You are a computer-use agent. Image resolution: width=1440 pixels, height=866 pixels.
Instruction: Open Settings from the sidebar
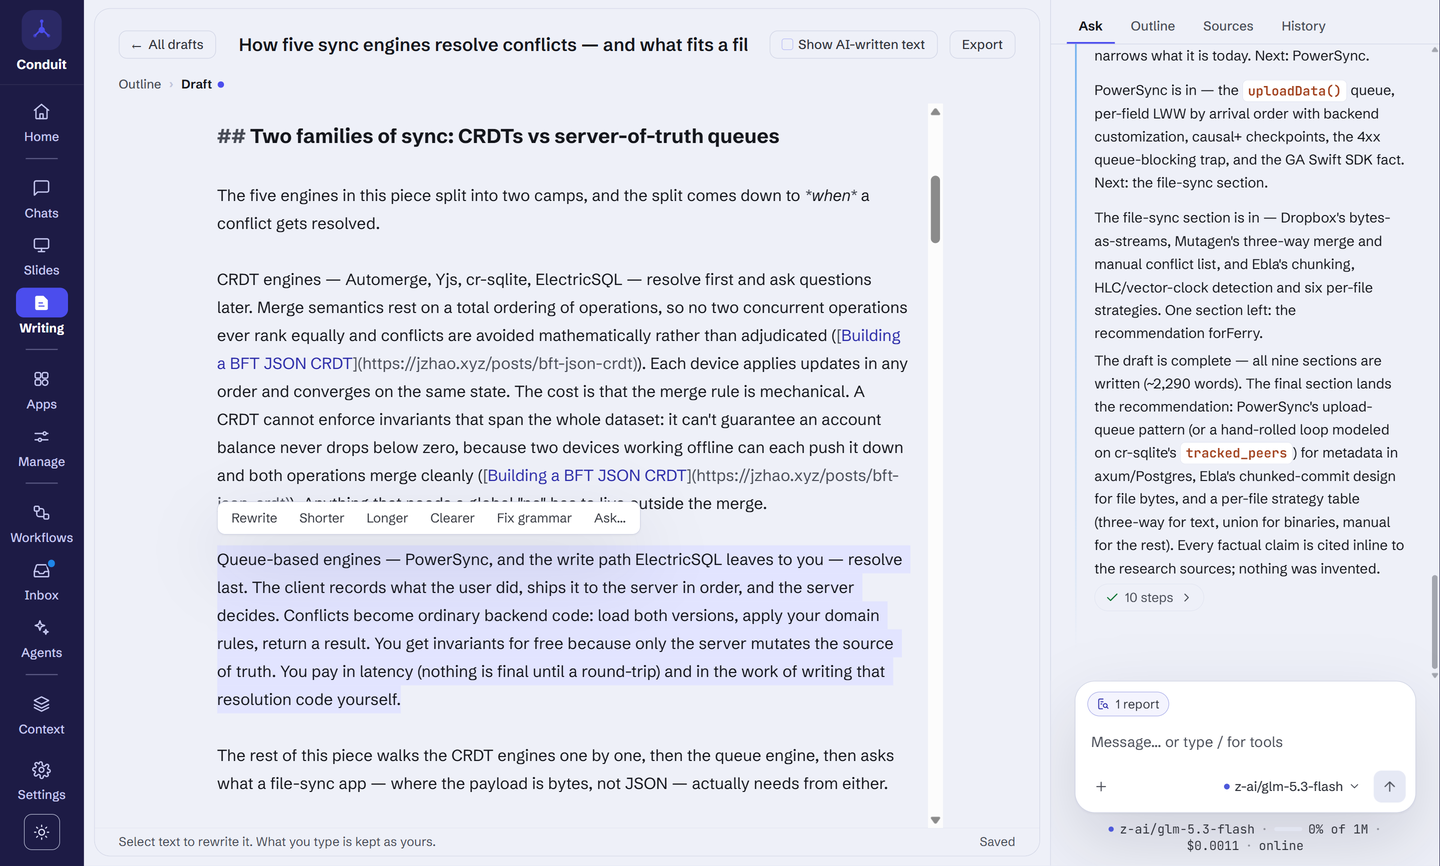41,781
